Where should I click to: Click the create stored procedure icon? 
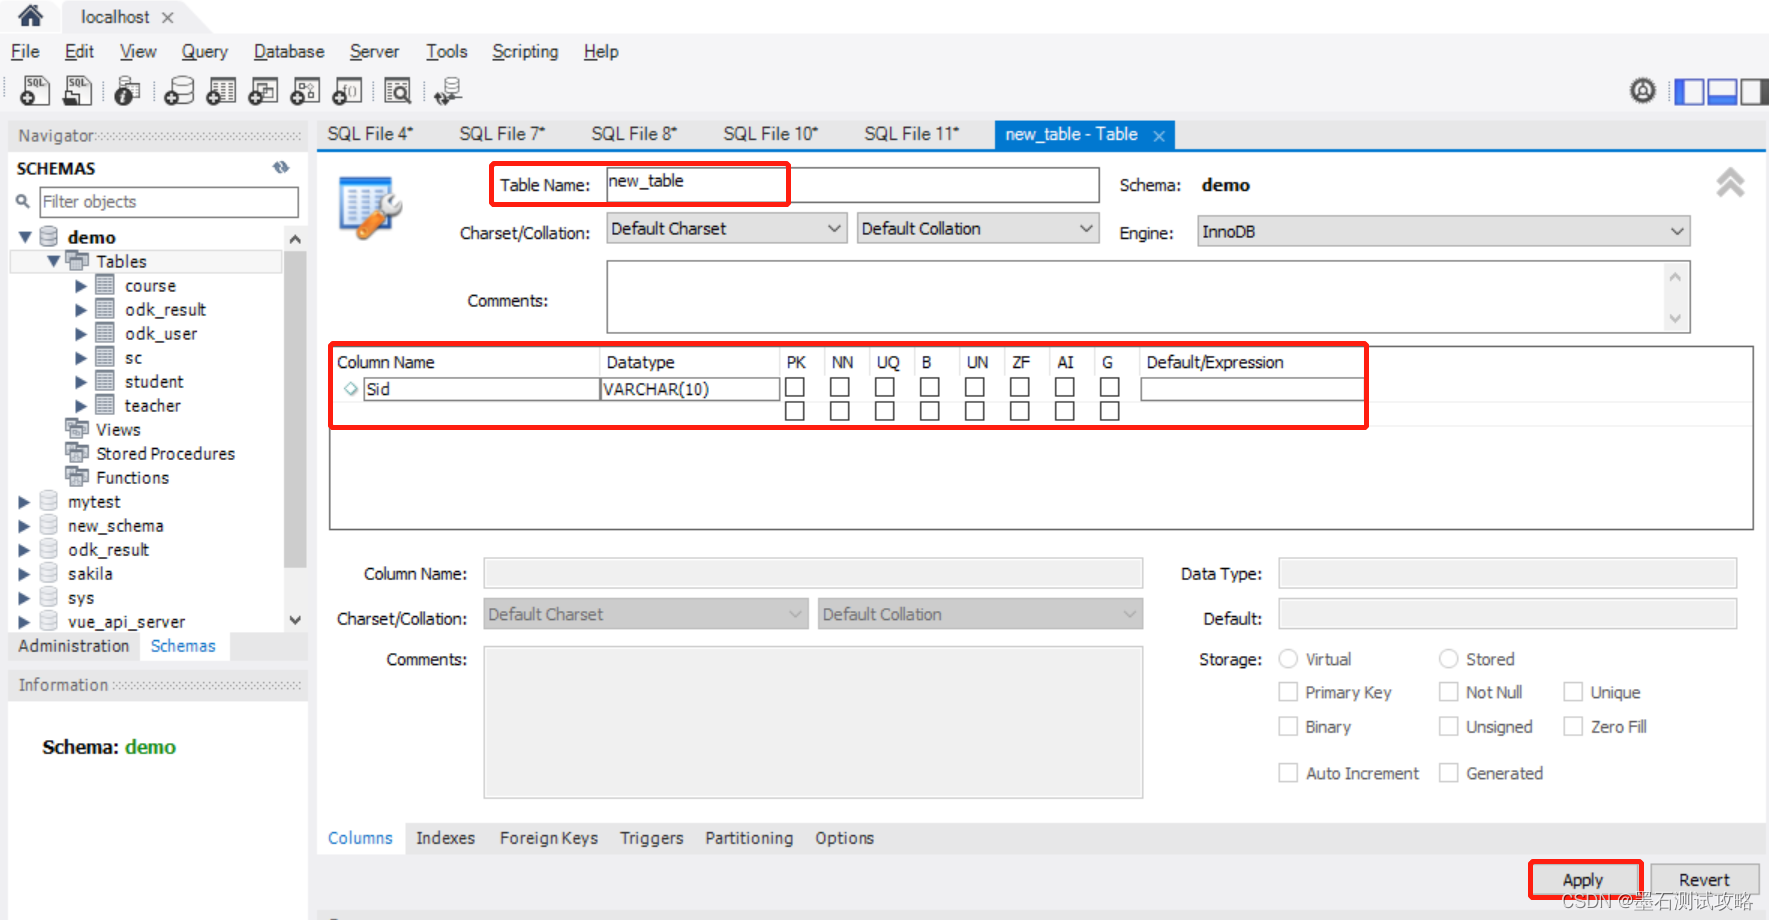coord(305,91)
